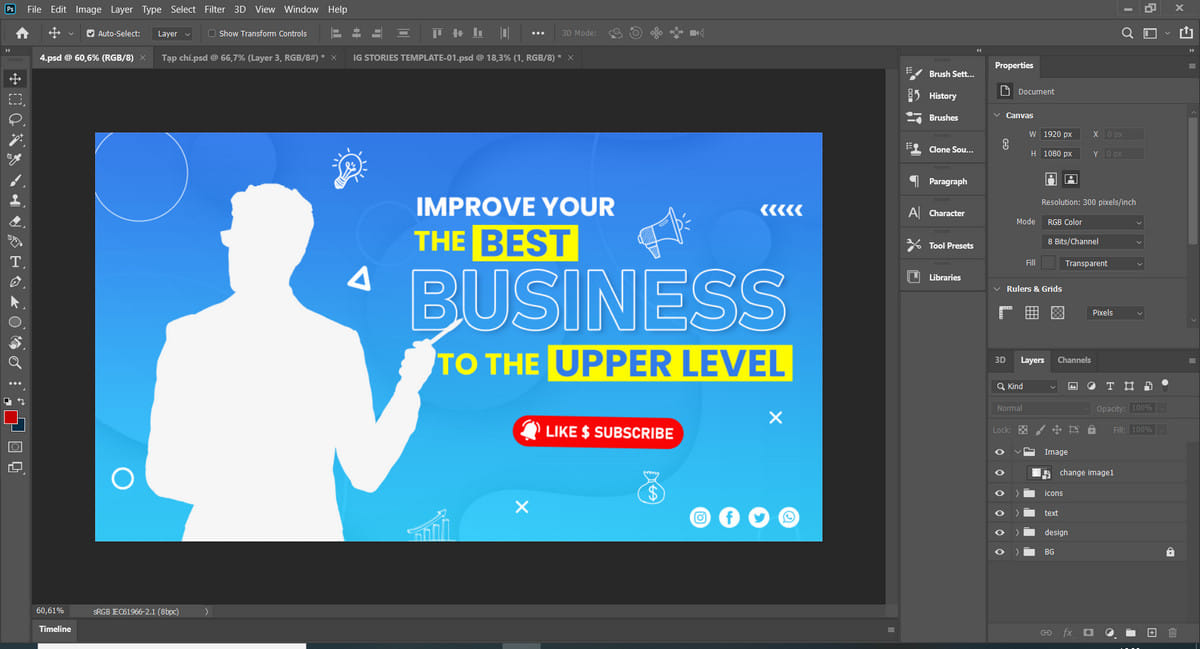
Task: Expand the text layer group
Action: tap(1017, 513)
